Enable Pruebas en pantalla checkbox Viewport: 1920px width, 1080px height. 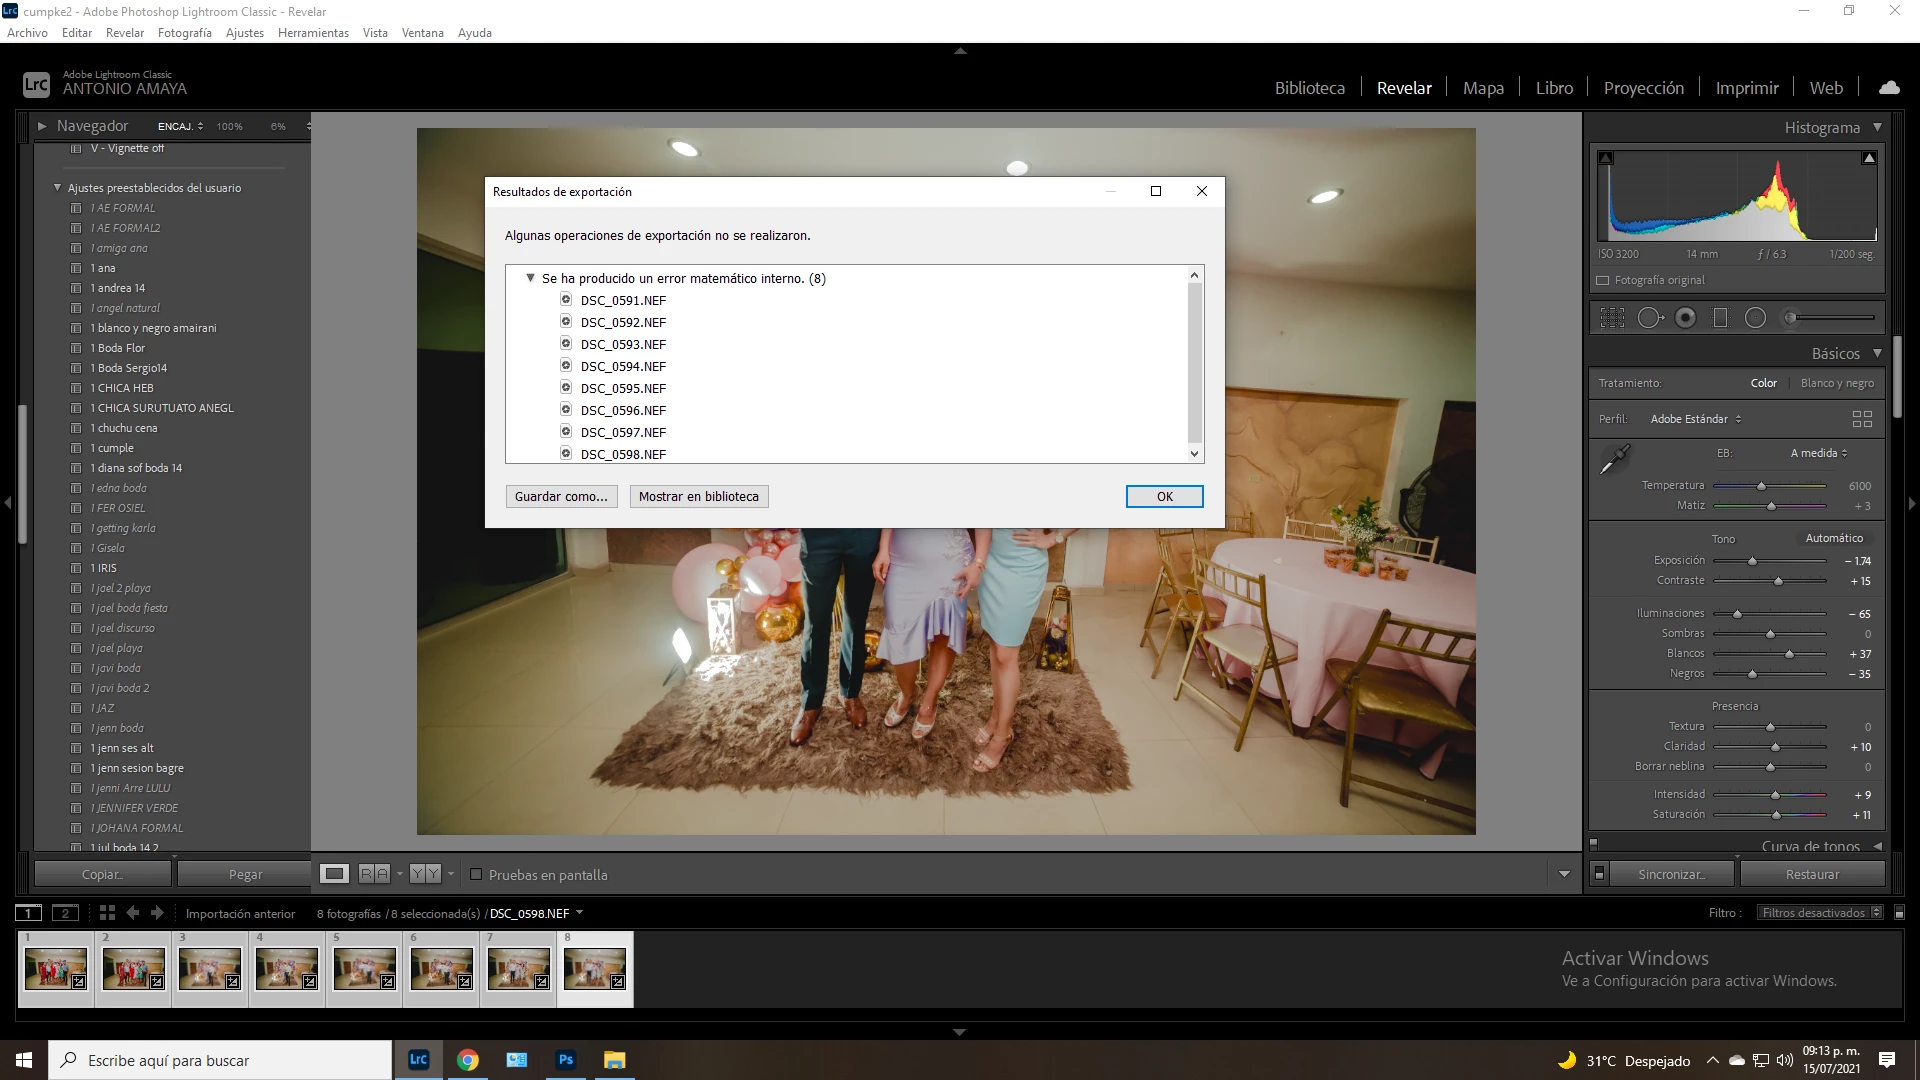coord(476,875)
